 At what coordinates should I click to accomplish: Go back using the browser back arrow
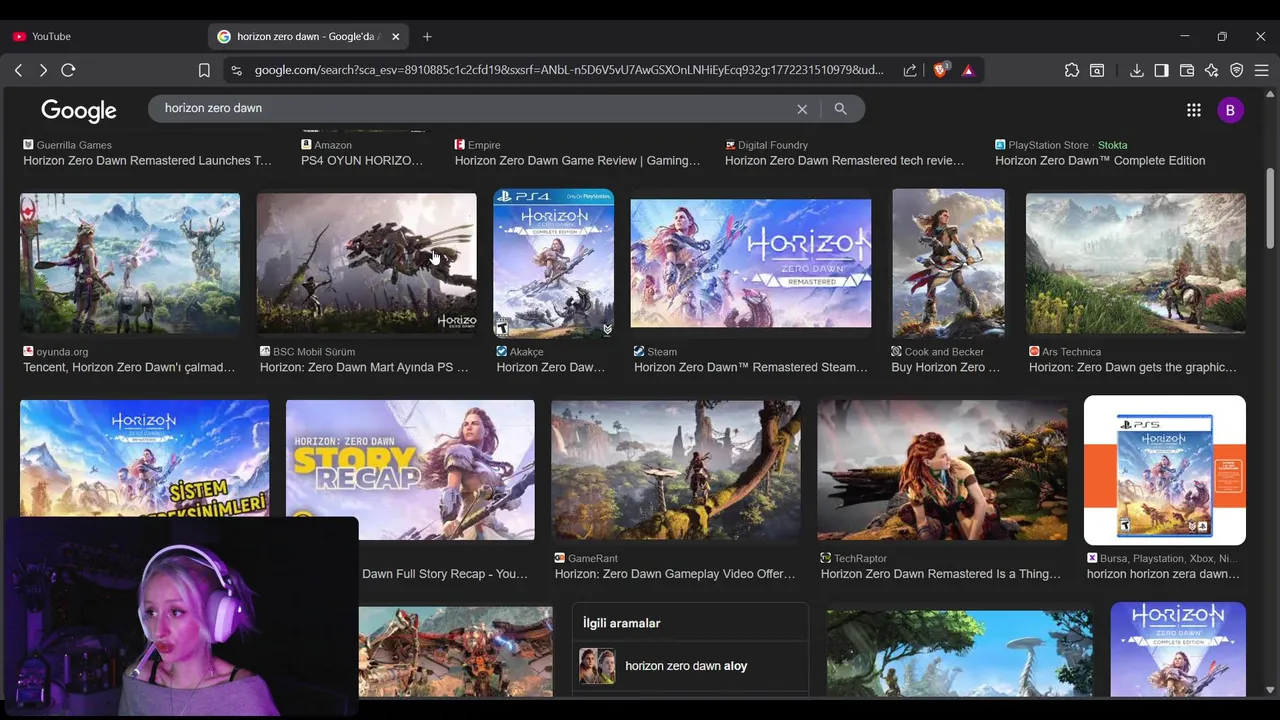point(18,70)
